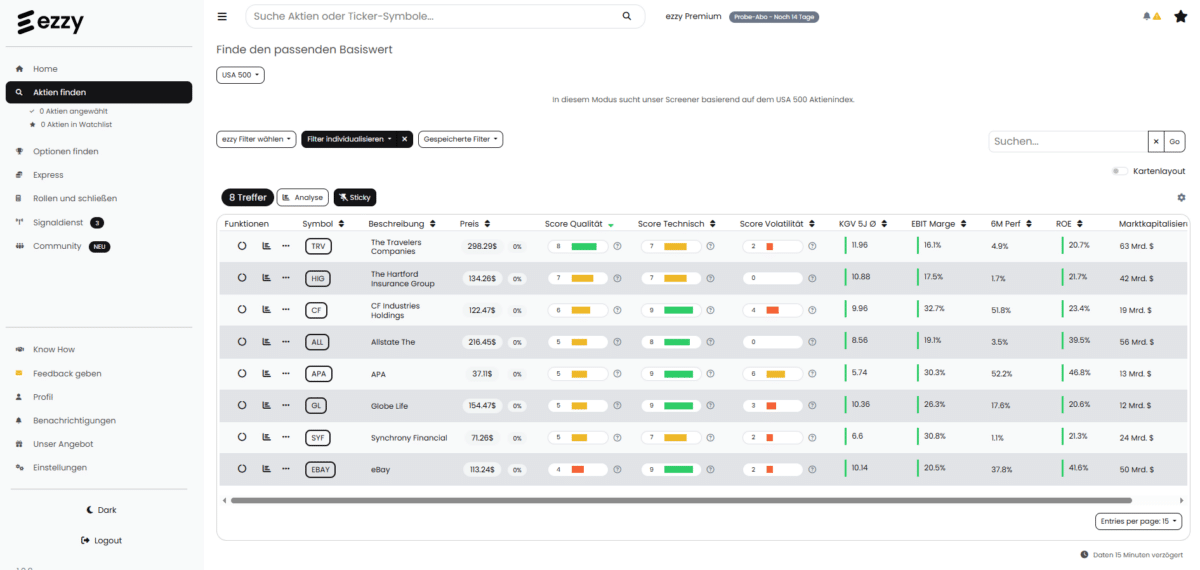
Task: Clear individualized filter with X icon
Action: click(x=405, y=139)
